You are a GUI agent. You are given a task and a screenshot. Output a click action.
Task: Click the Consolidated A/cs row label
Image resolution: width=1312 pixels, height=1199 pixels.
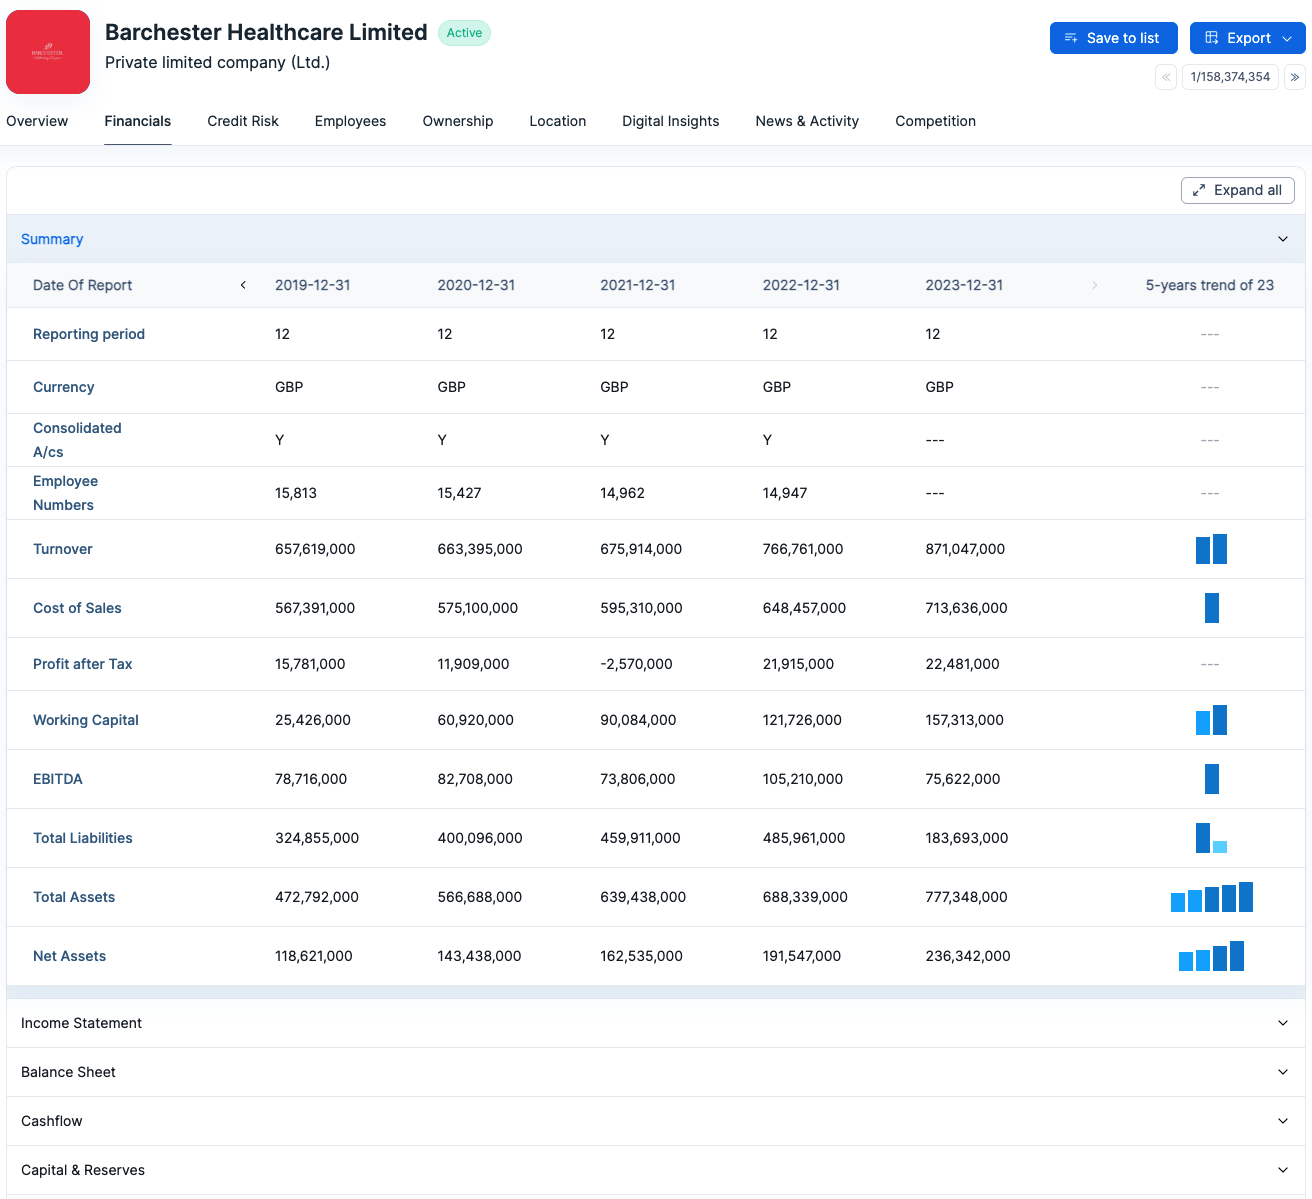pyautogui.click(x=77, y=440)
